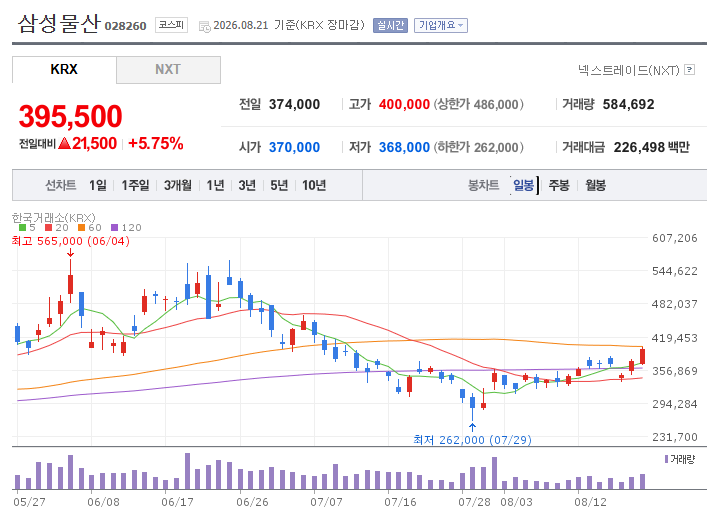Select the 1년 line chart period
Image resolution: width=707 pixels, height=518 pixels.
(x=215, y=185)
